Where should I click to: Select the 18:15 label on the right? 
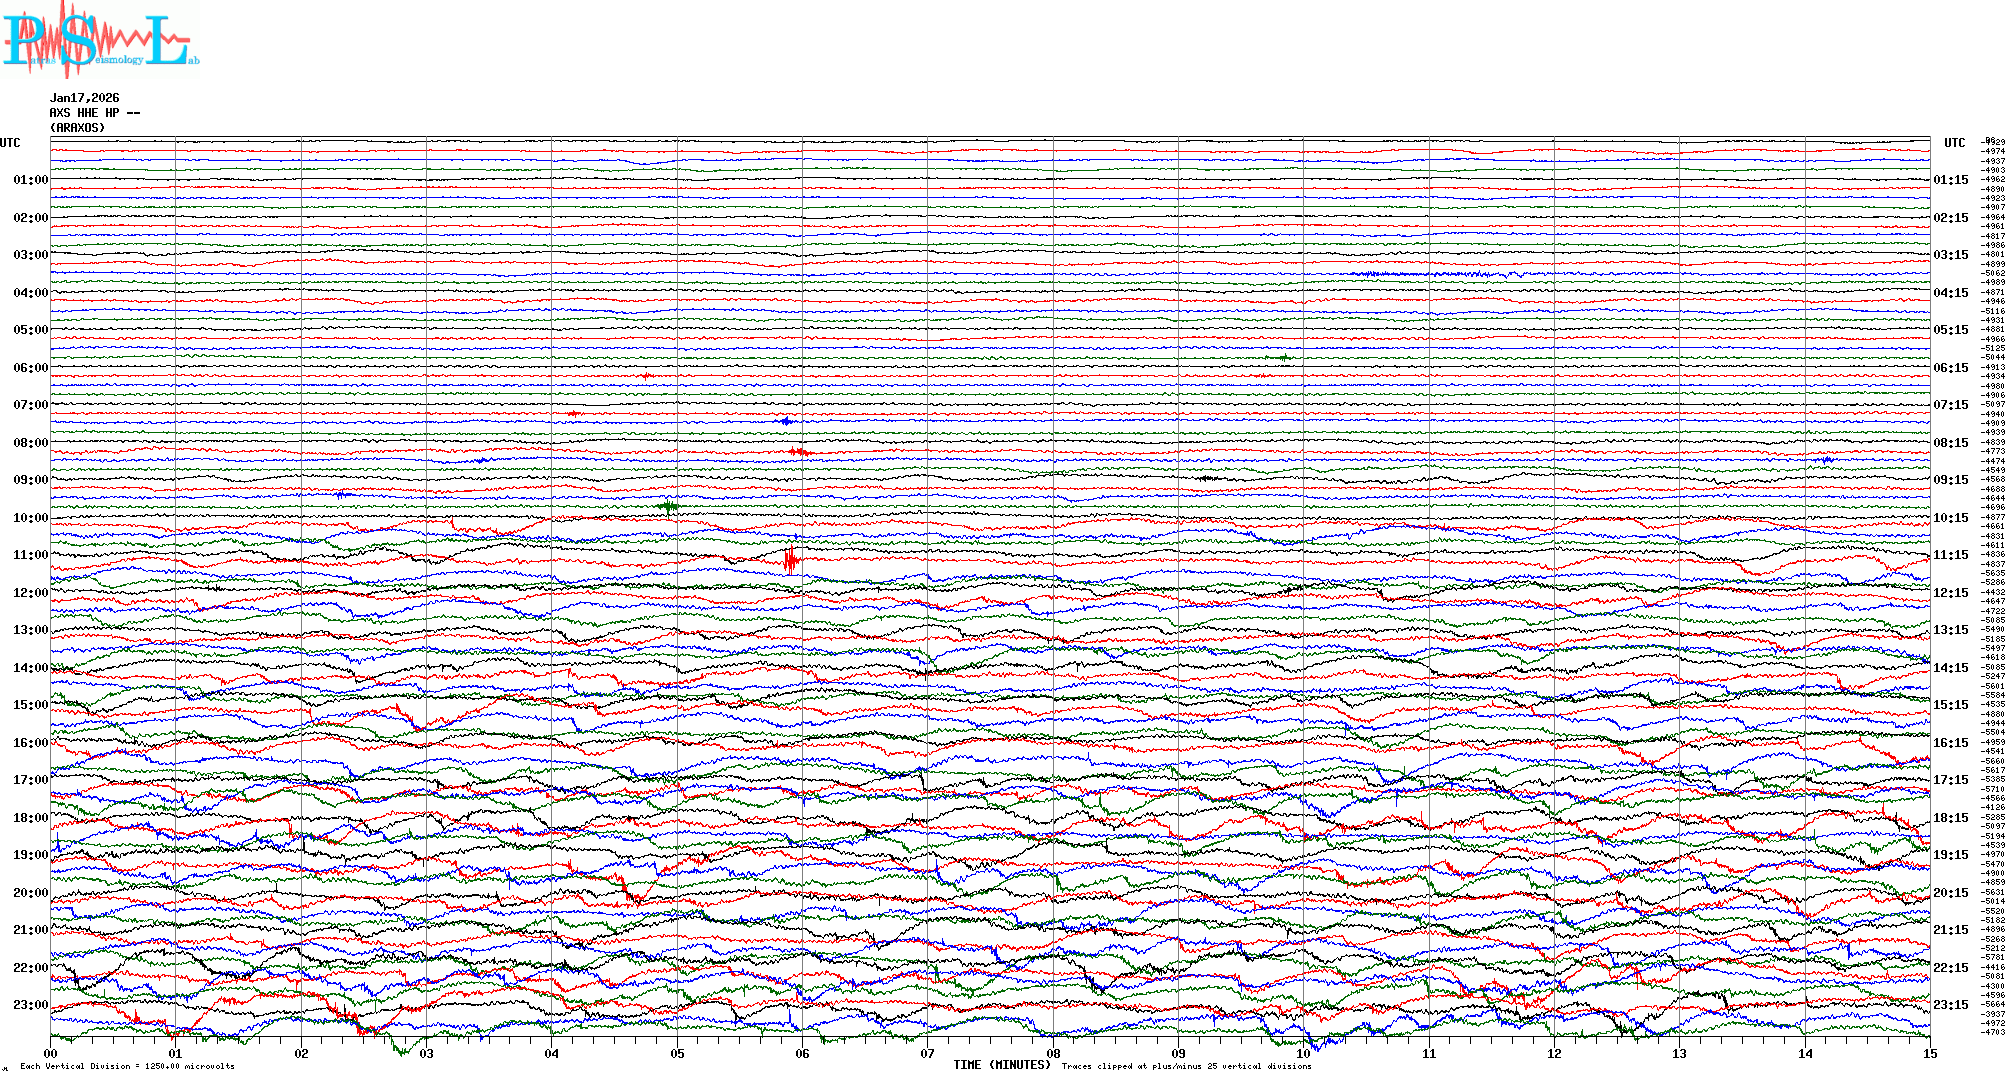pyautogui.click(x=1950, y=818)
